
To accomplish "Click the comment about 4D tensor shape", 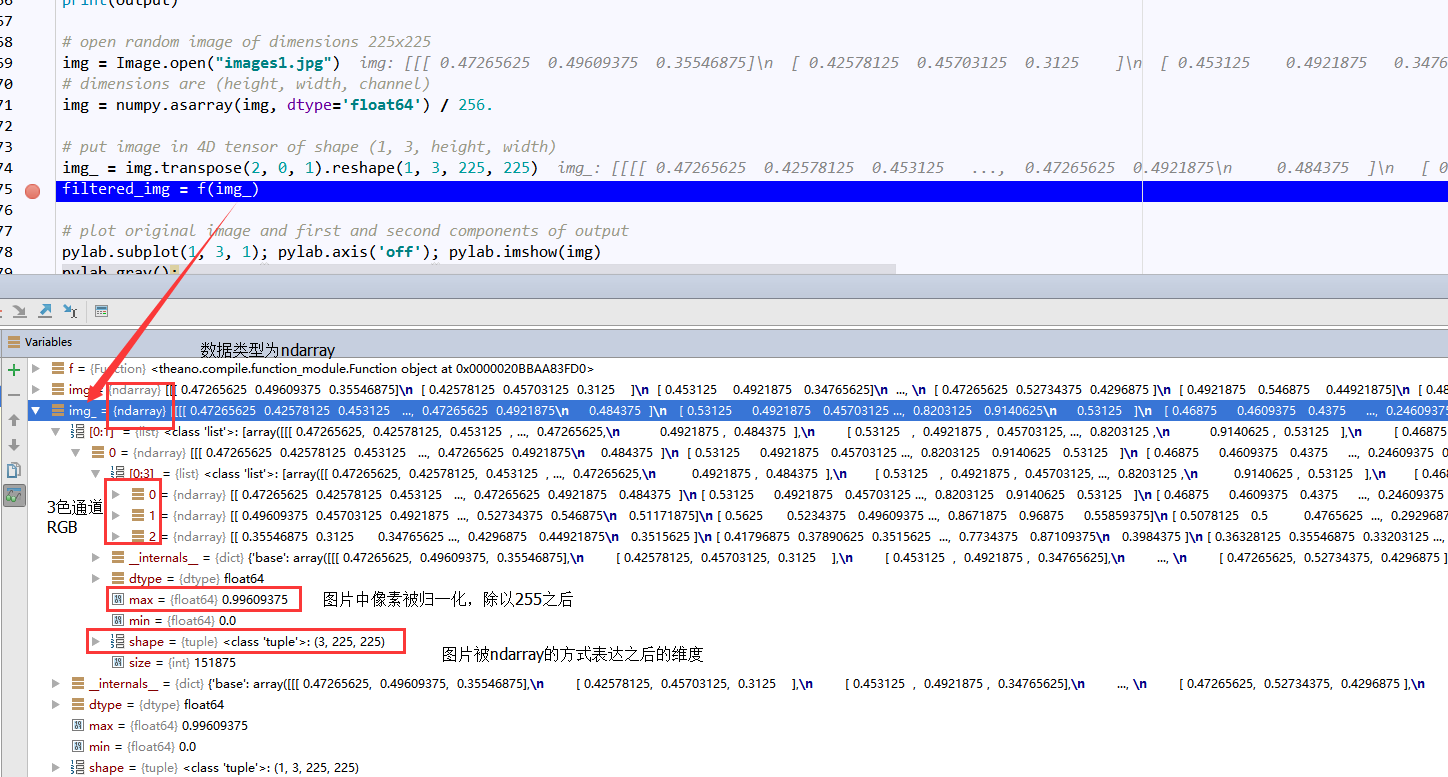I will (309, 146).
